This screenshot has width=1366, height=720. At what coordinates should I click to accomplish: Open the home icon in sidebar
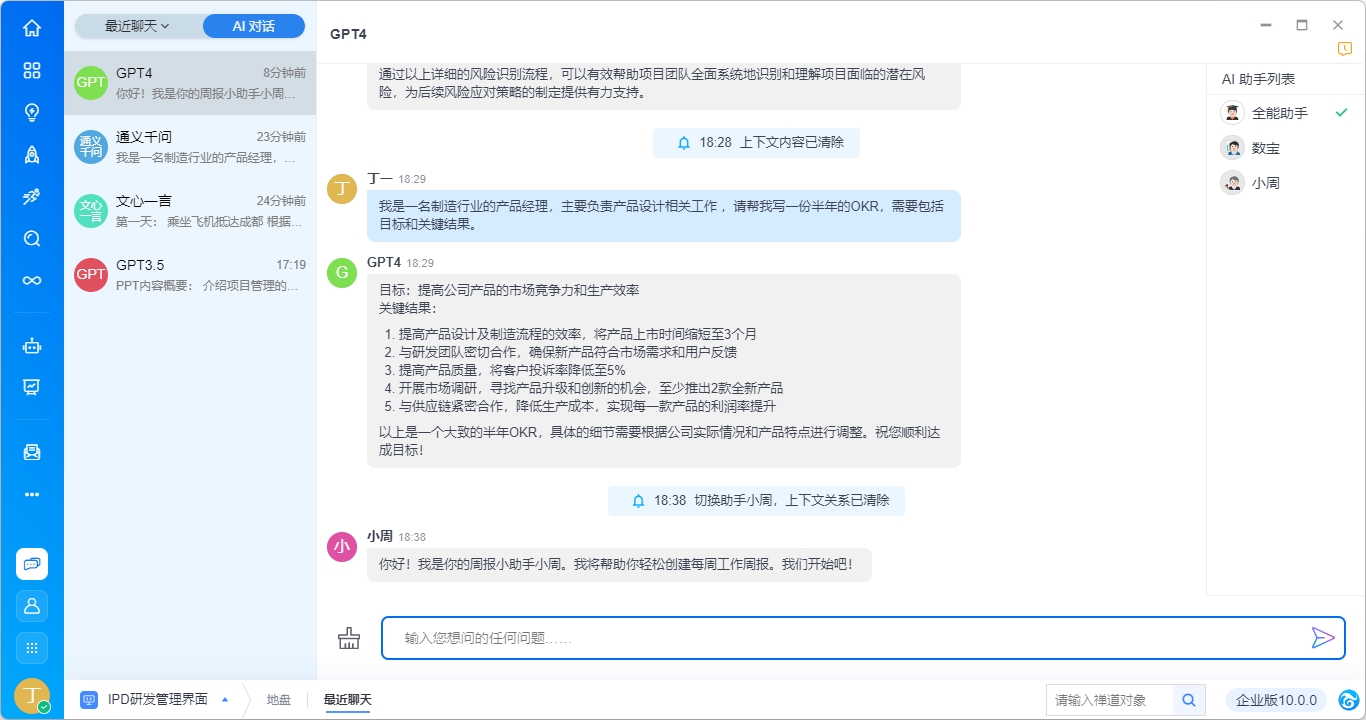pos(32,28)
